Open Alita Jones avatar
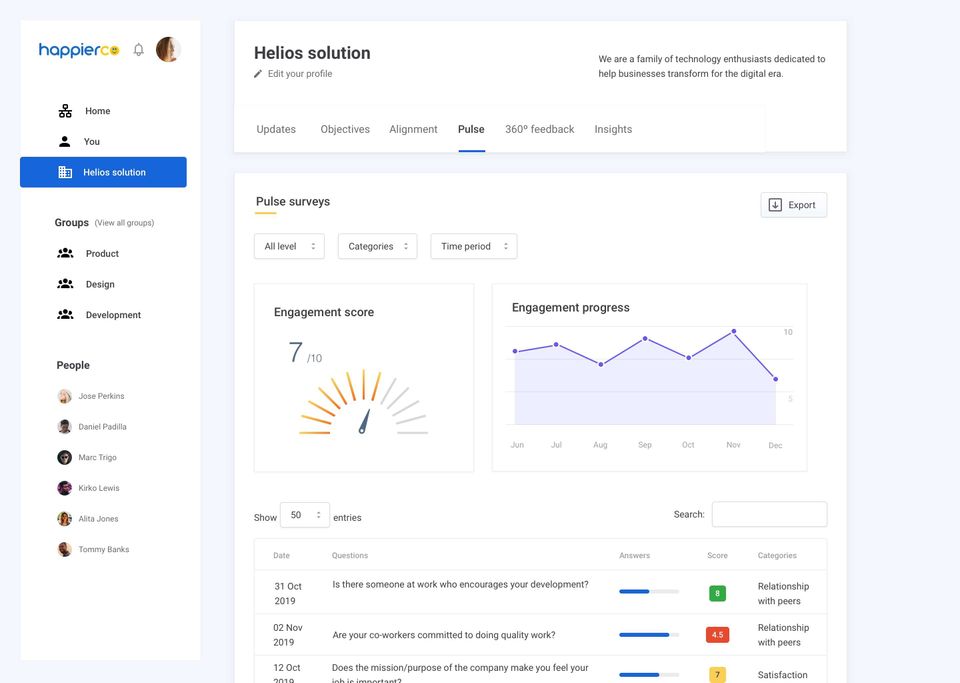This screenshot has width=960, height=683. click(64, 518)
